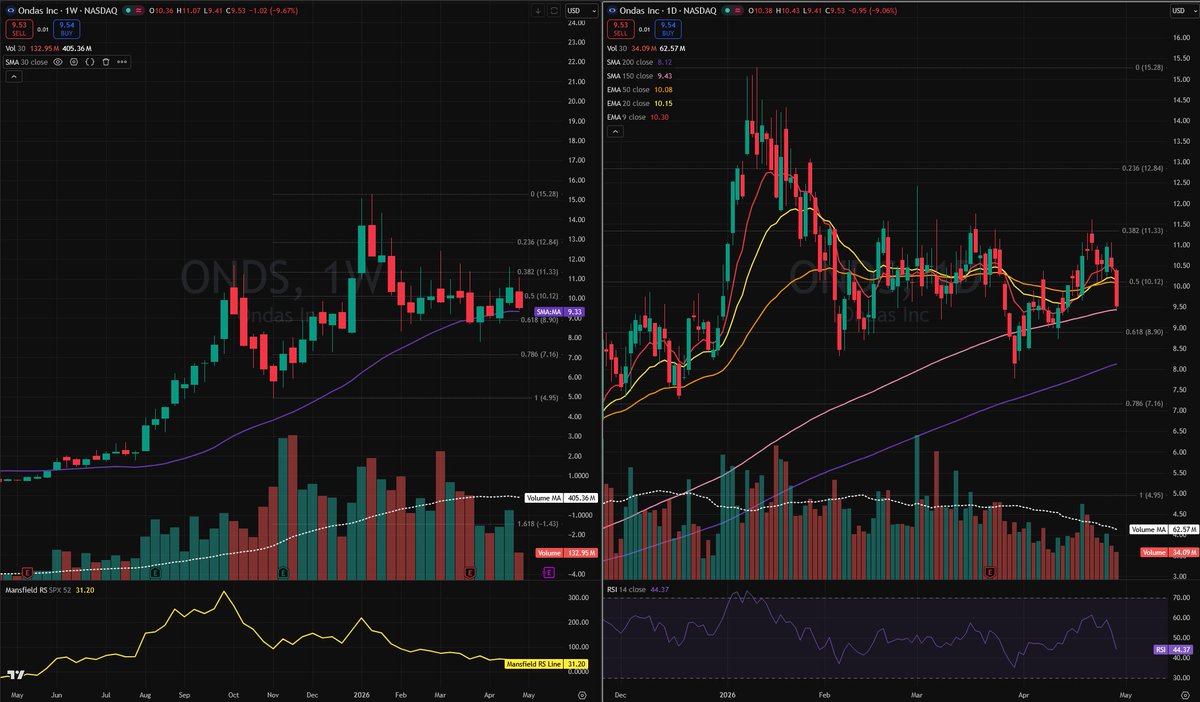Viewport: 1200px width, 702px height.
Task: Select Vol 30 legend on daily chart
Action: [x=617, y=48]
